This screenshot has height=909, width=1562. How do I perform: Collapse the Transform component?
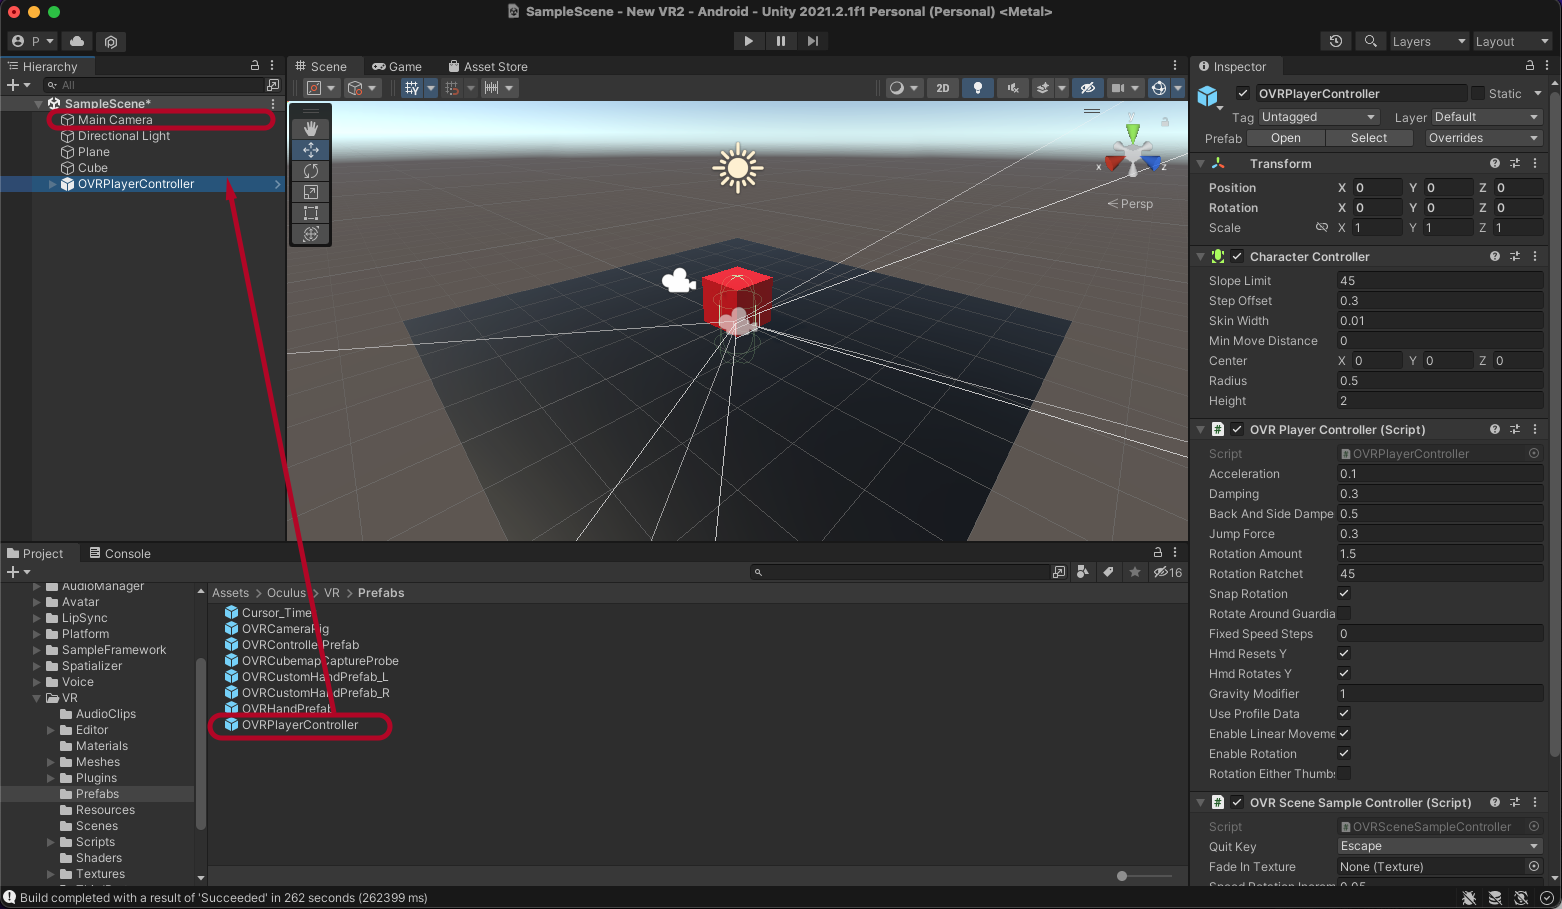click(1201, 163)
